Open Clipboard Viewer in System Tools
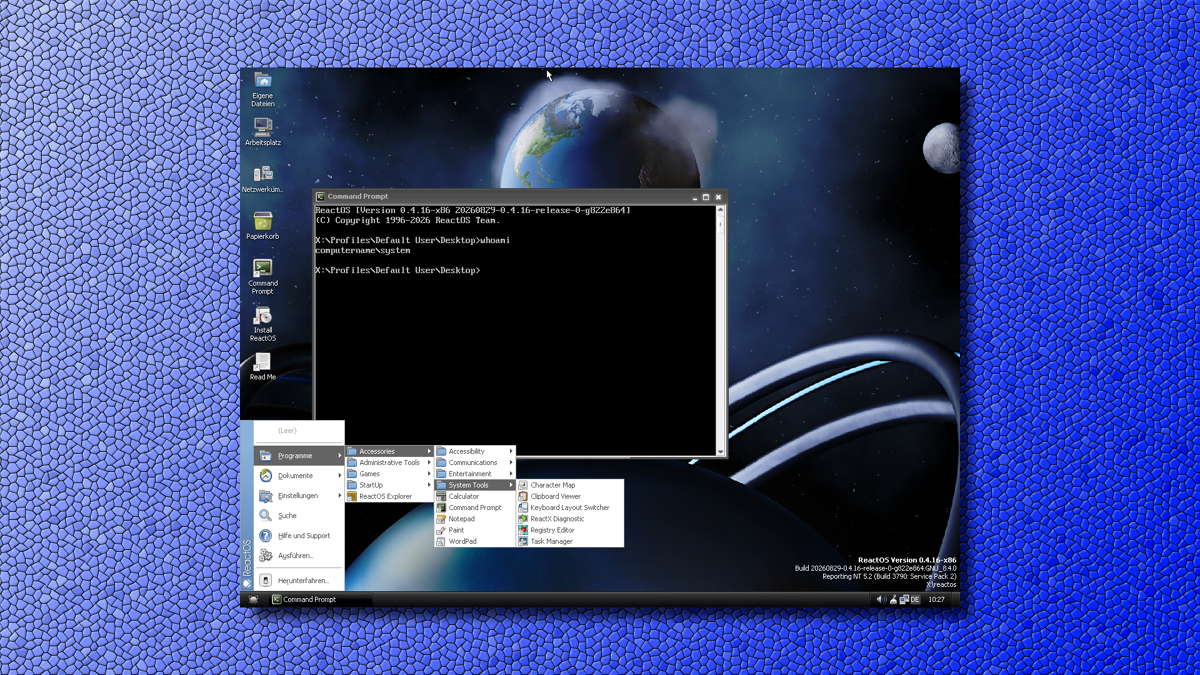1200x675 pixels. click(570, 496)
